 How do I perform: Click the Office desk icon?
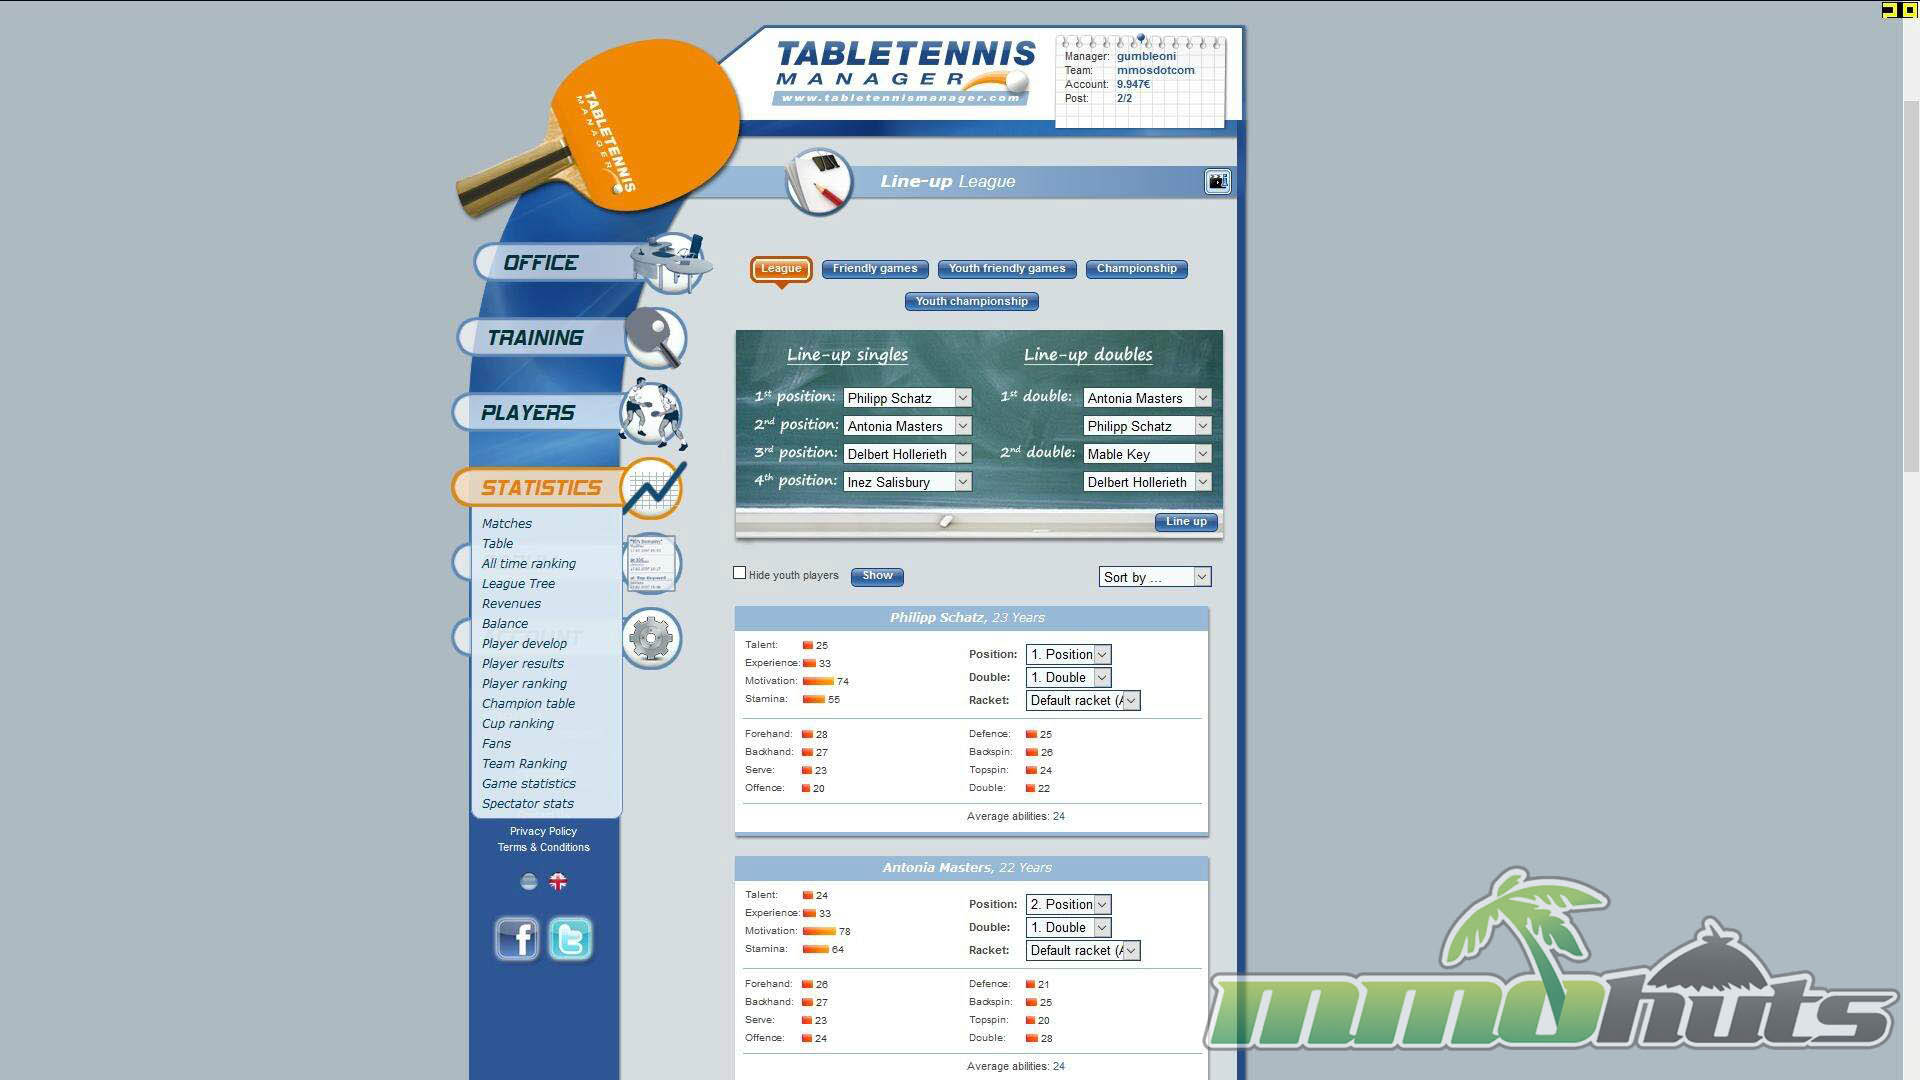click(671, 262)
